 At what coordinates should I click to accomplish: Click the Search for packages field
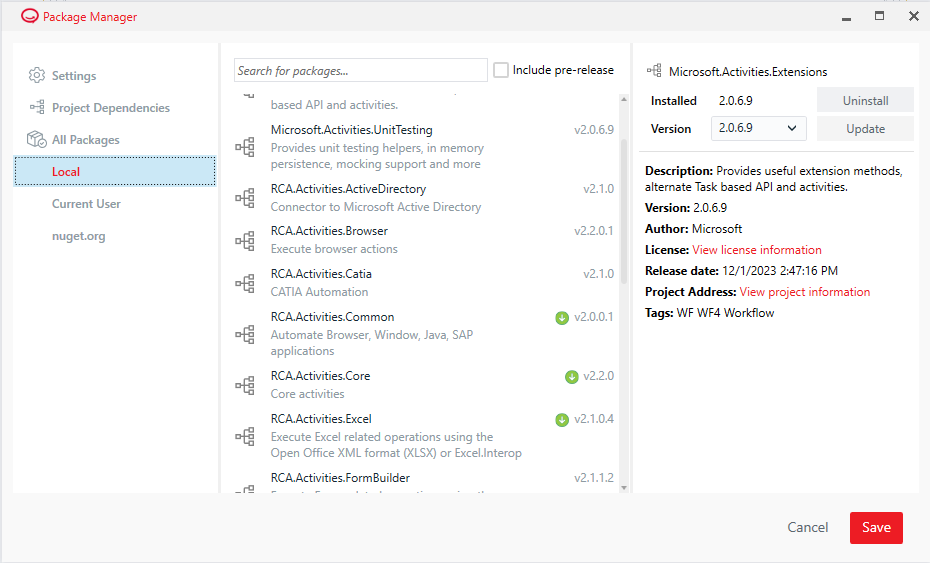pos(361,70)
